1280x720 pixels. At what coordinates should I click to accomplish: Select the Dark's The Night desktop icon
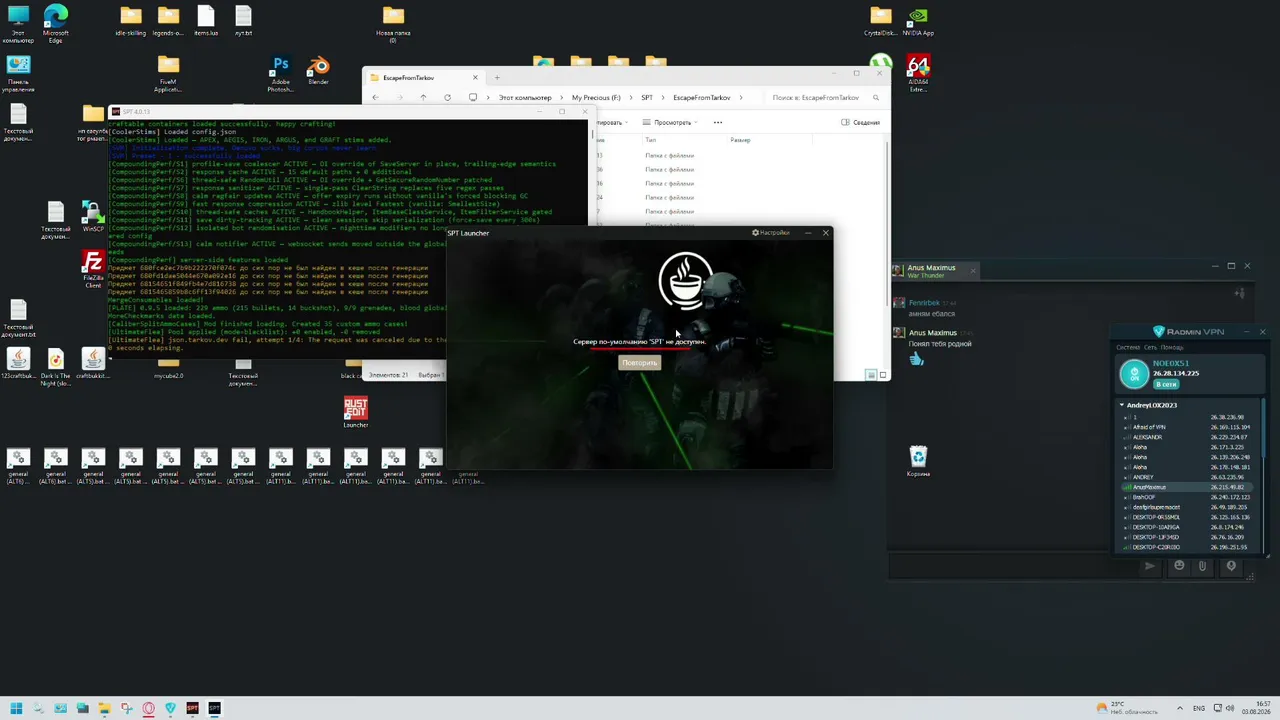[x=55, y=367]
